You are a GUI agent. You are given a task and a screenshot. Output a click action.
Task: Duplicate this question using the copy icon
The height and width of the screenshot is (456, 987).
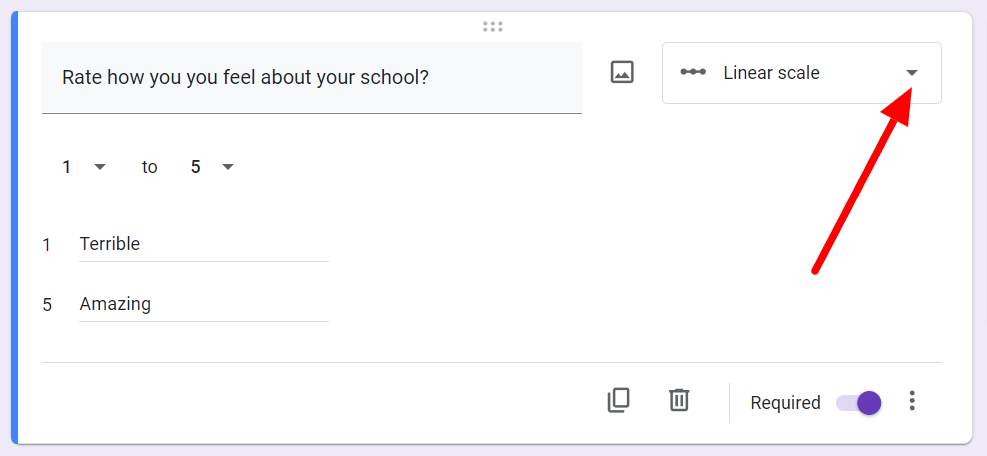(618, 401)
